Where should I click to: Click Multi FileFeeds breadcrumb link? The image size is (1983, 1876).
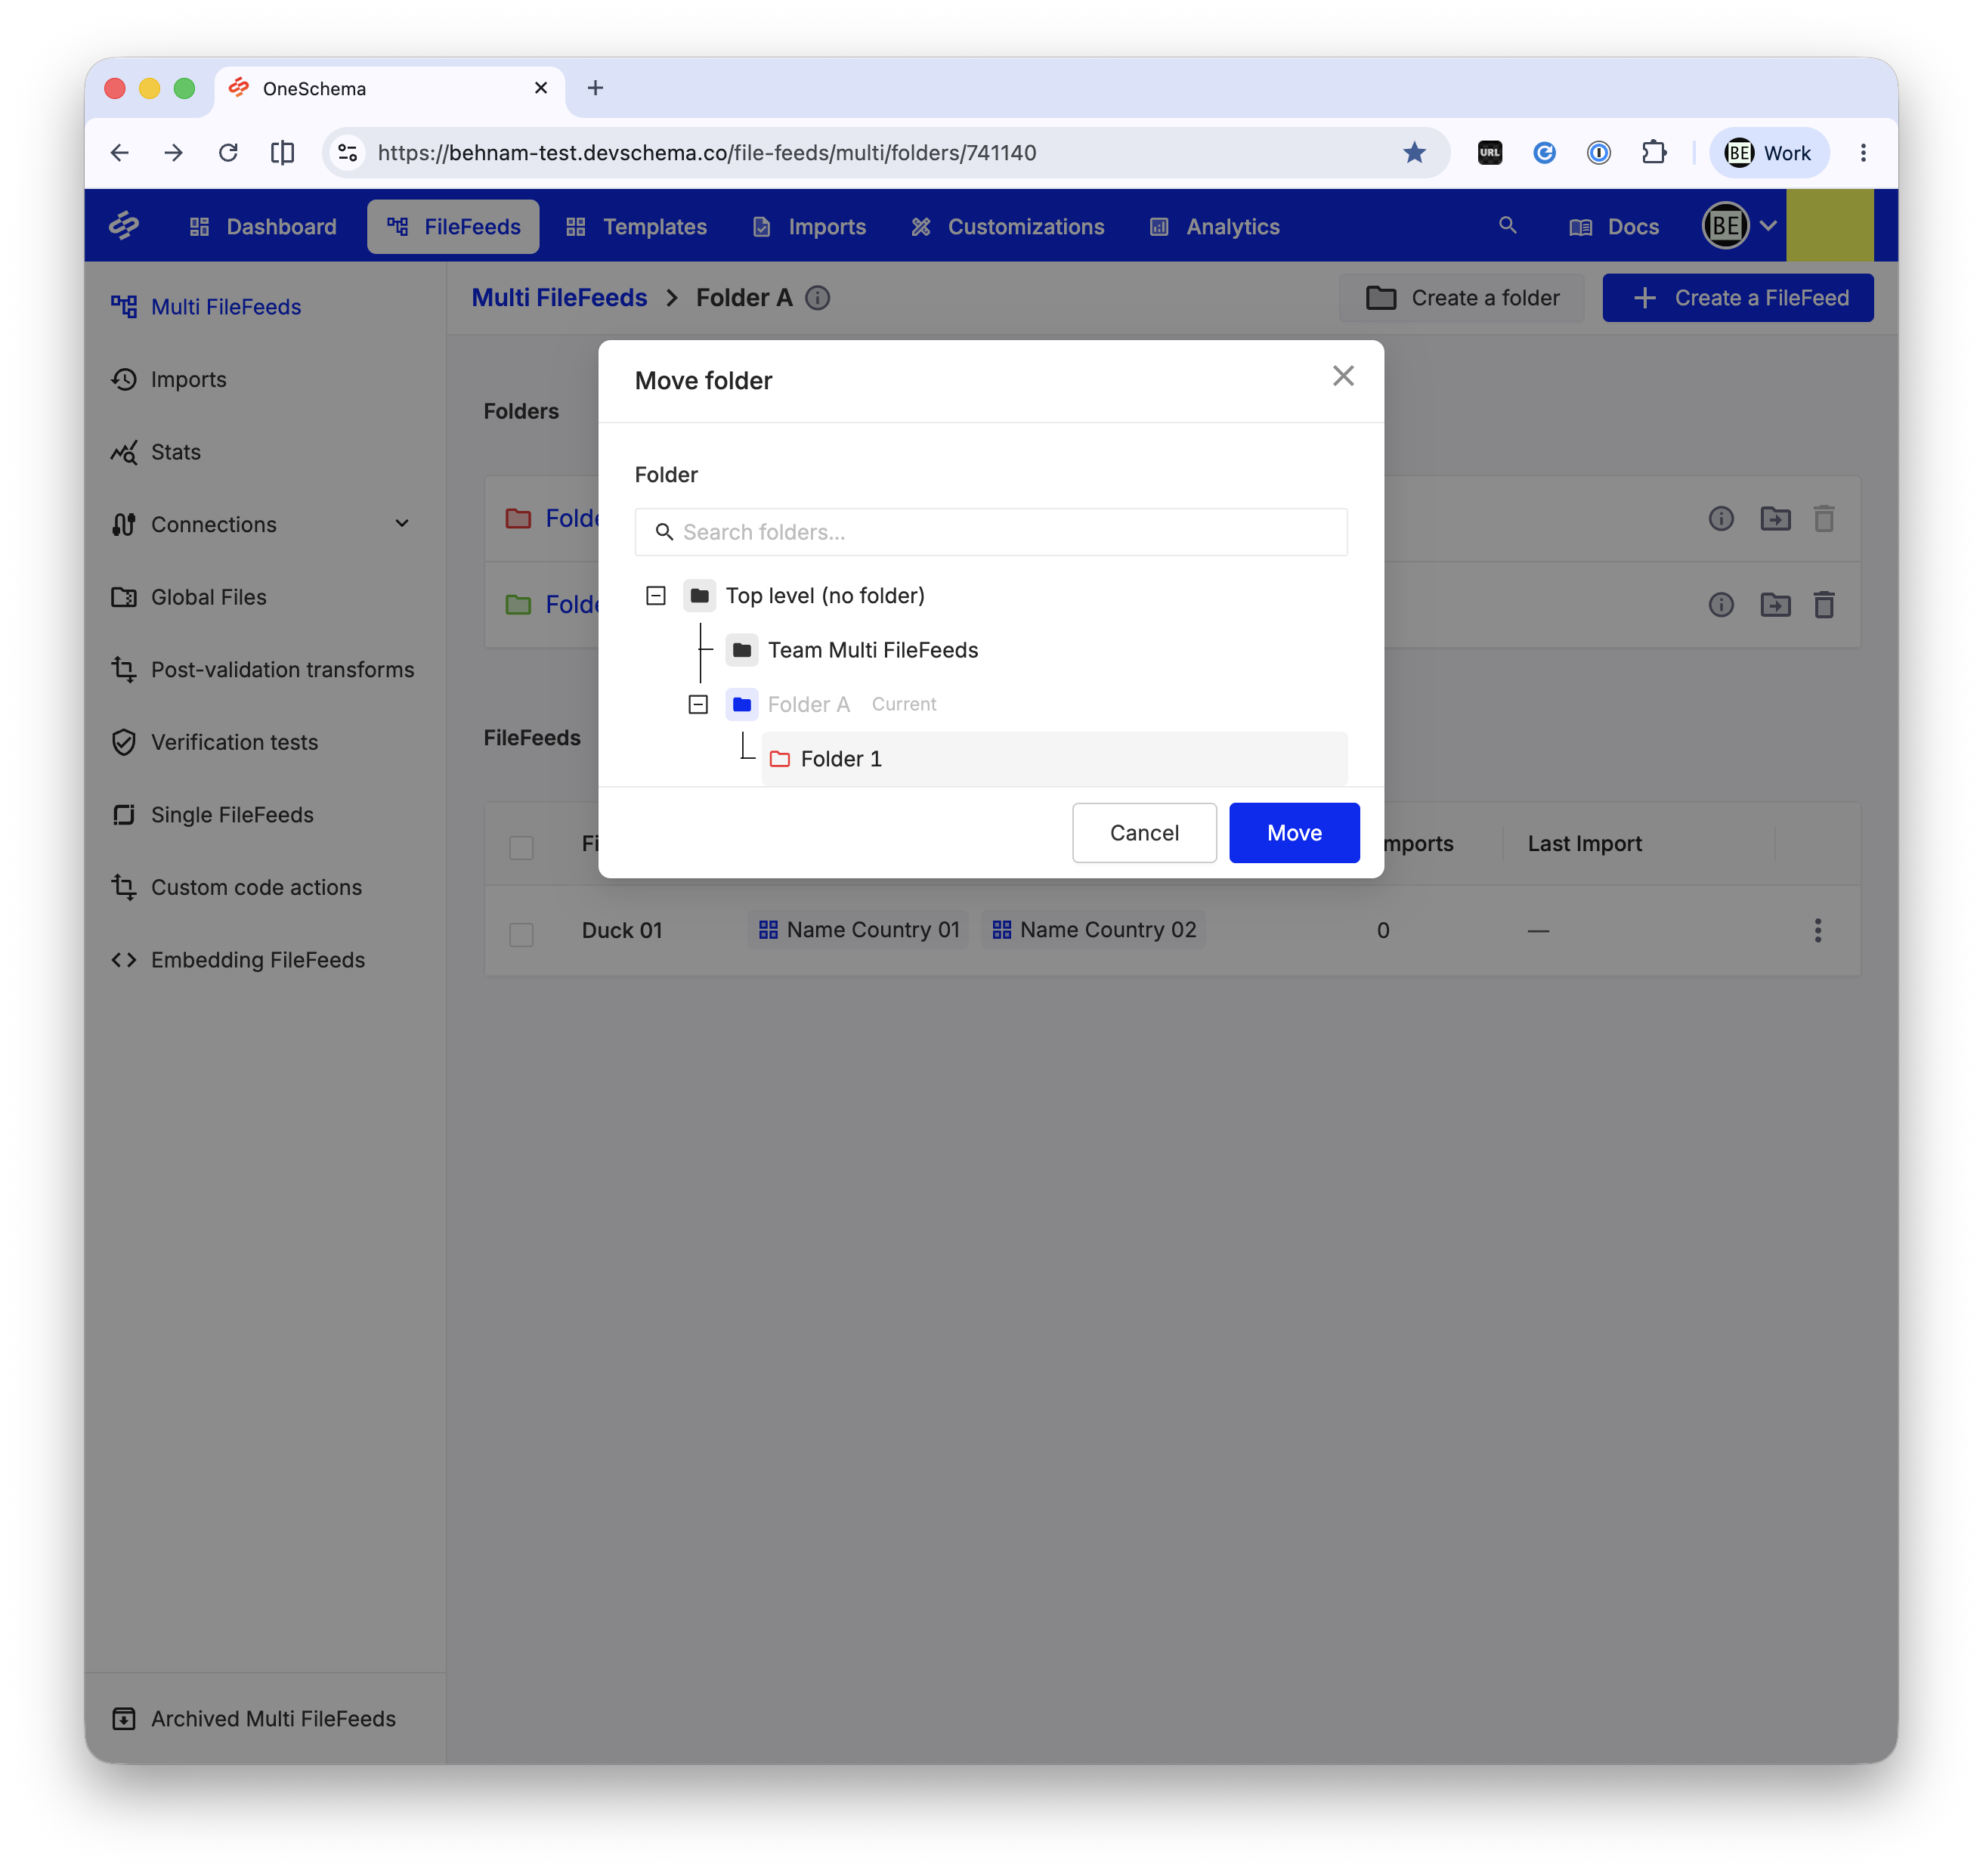click(559, 298)
